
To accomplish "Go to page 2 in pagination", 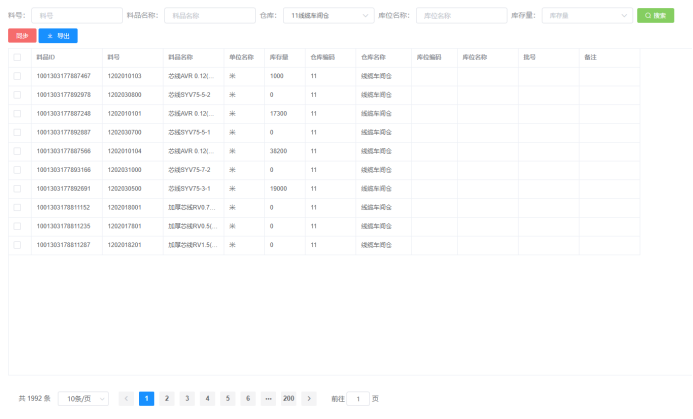I will point(167,398).
